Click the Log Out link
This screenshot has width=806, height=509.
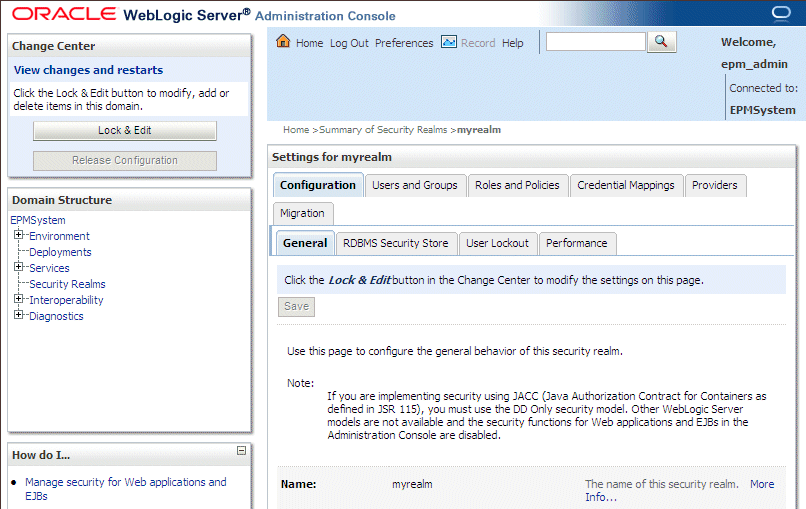pos(349,43)
